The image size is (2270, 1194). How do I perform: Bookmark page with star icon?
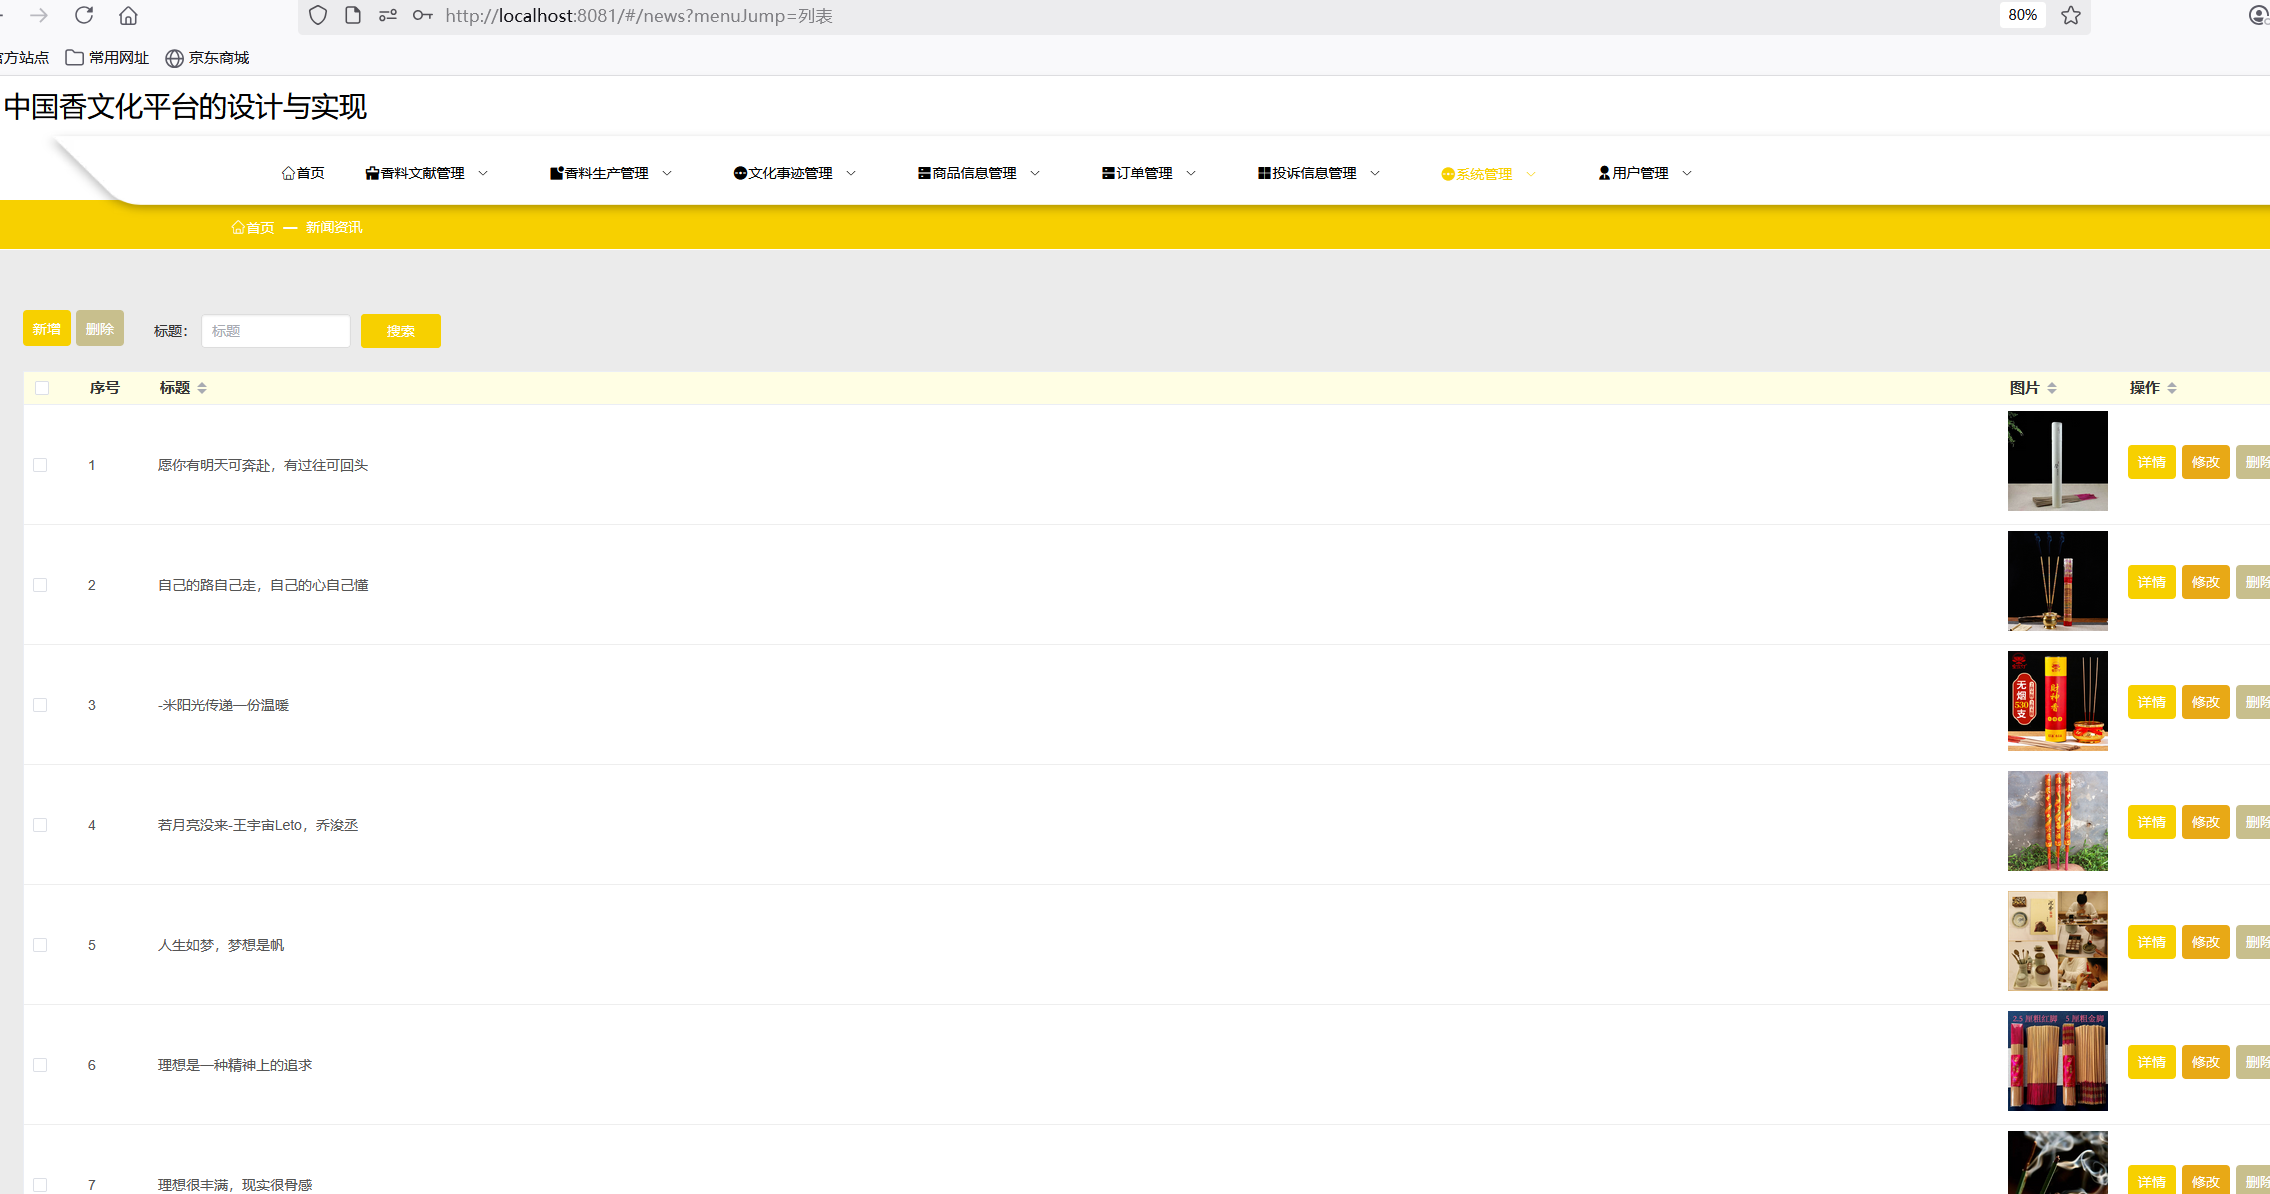pyautogui.click(x=2071, y=15)
